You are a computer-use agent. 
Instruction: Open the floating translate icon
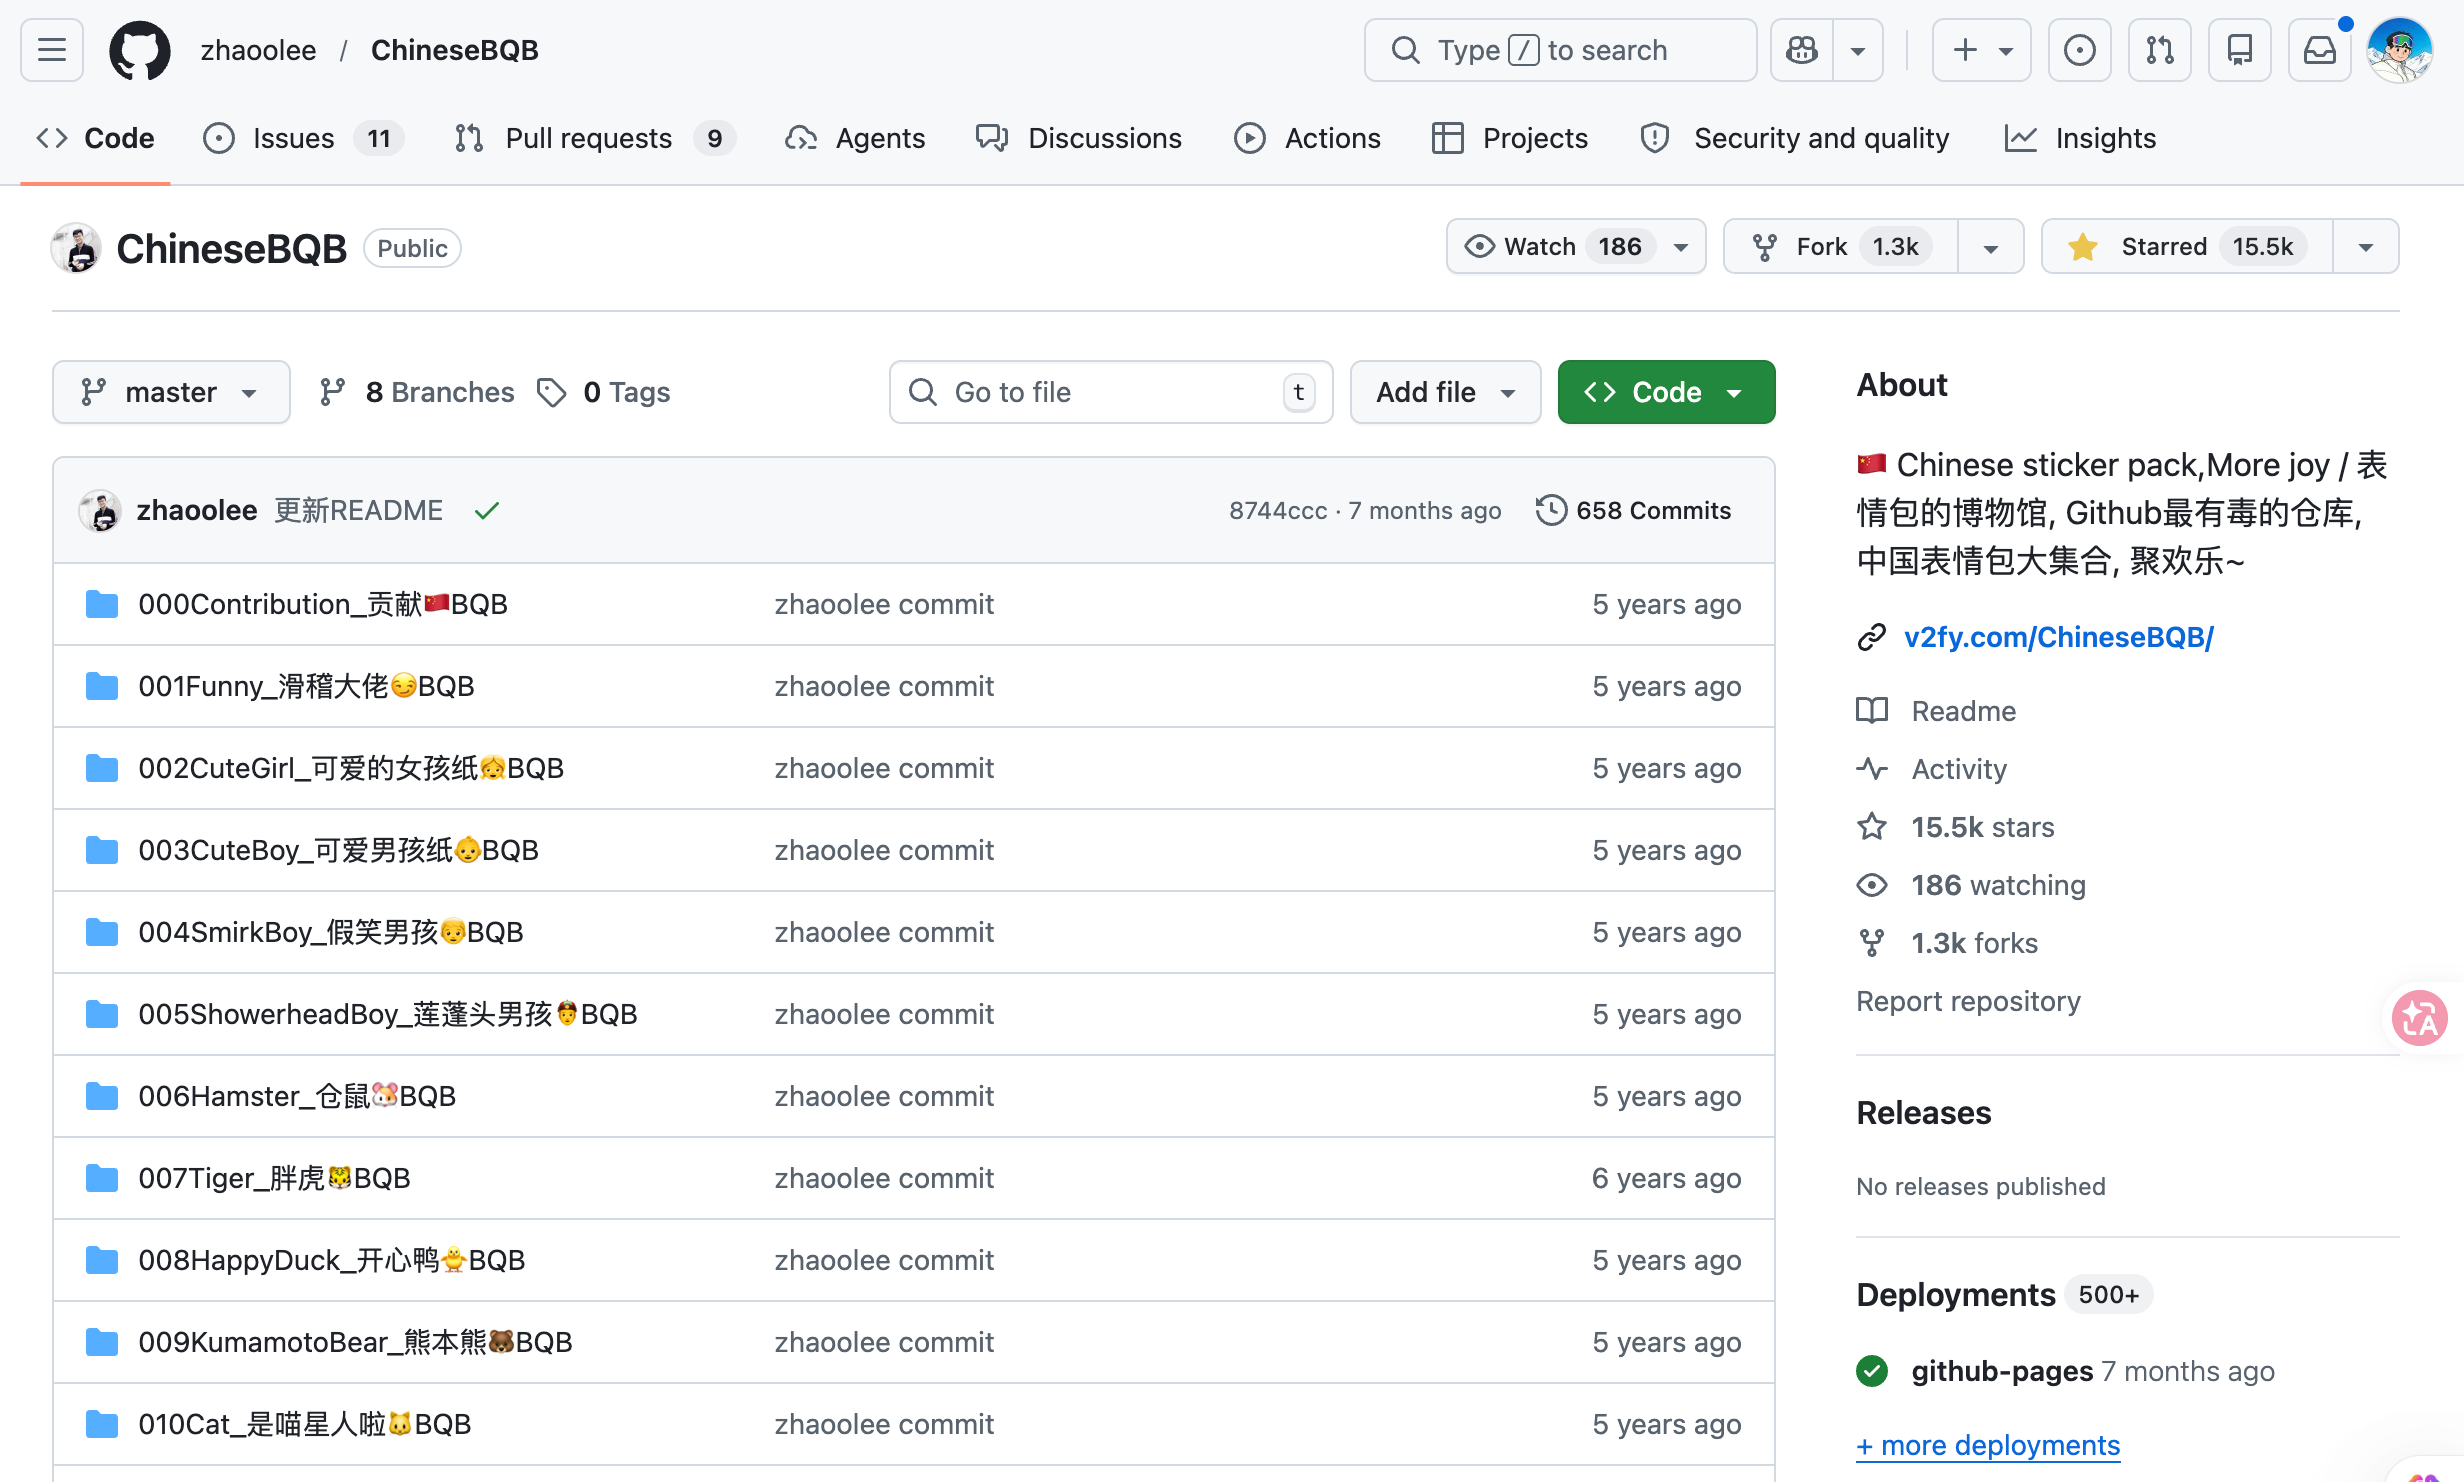[x=2419, y=1018]
